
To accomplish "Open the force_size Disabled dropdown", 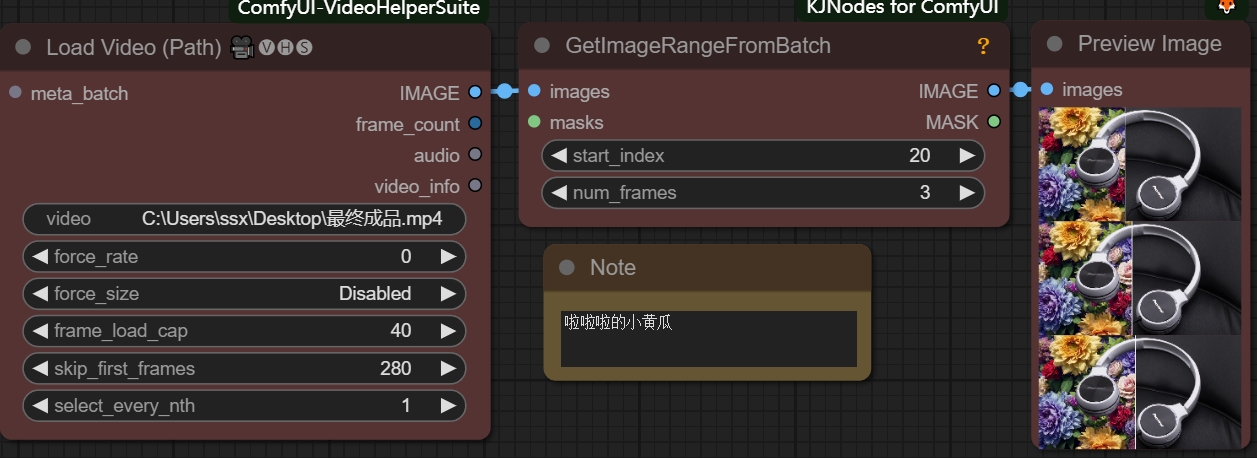I will coord(244,294).
